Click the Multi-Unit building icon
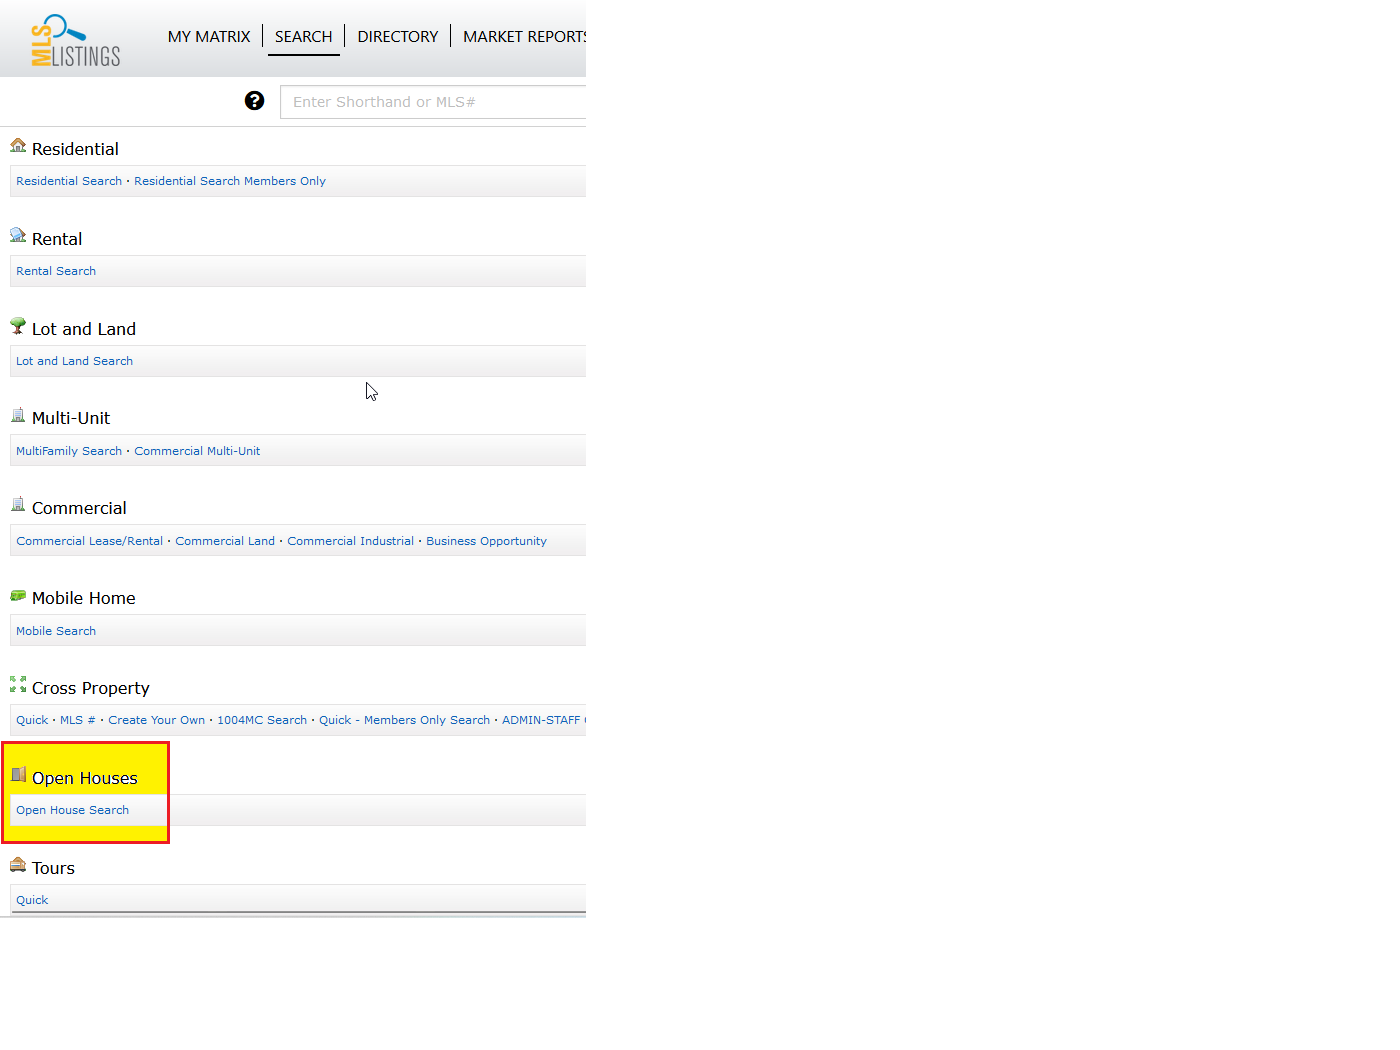1400x1050 pixels. click(18, 415)
